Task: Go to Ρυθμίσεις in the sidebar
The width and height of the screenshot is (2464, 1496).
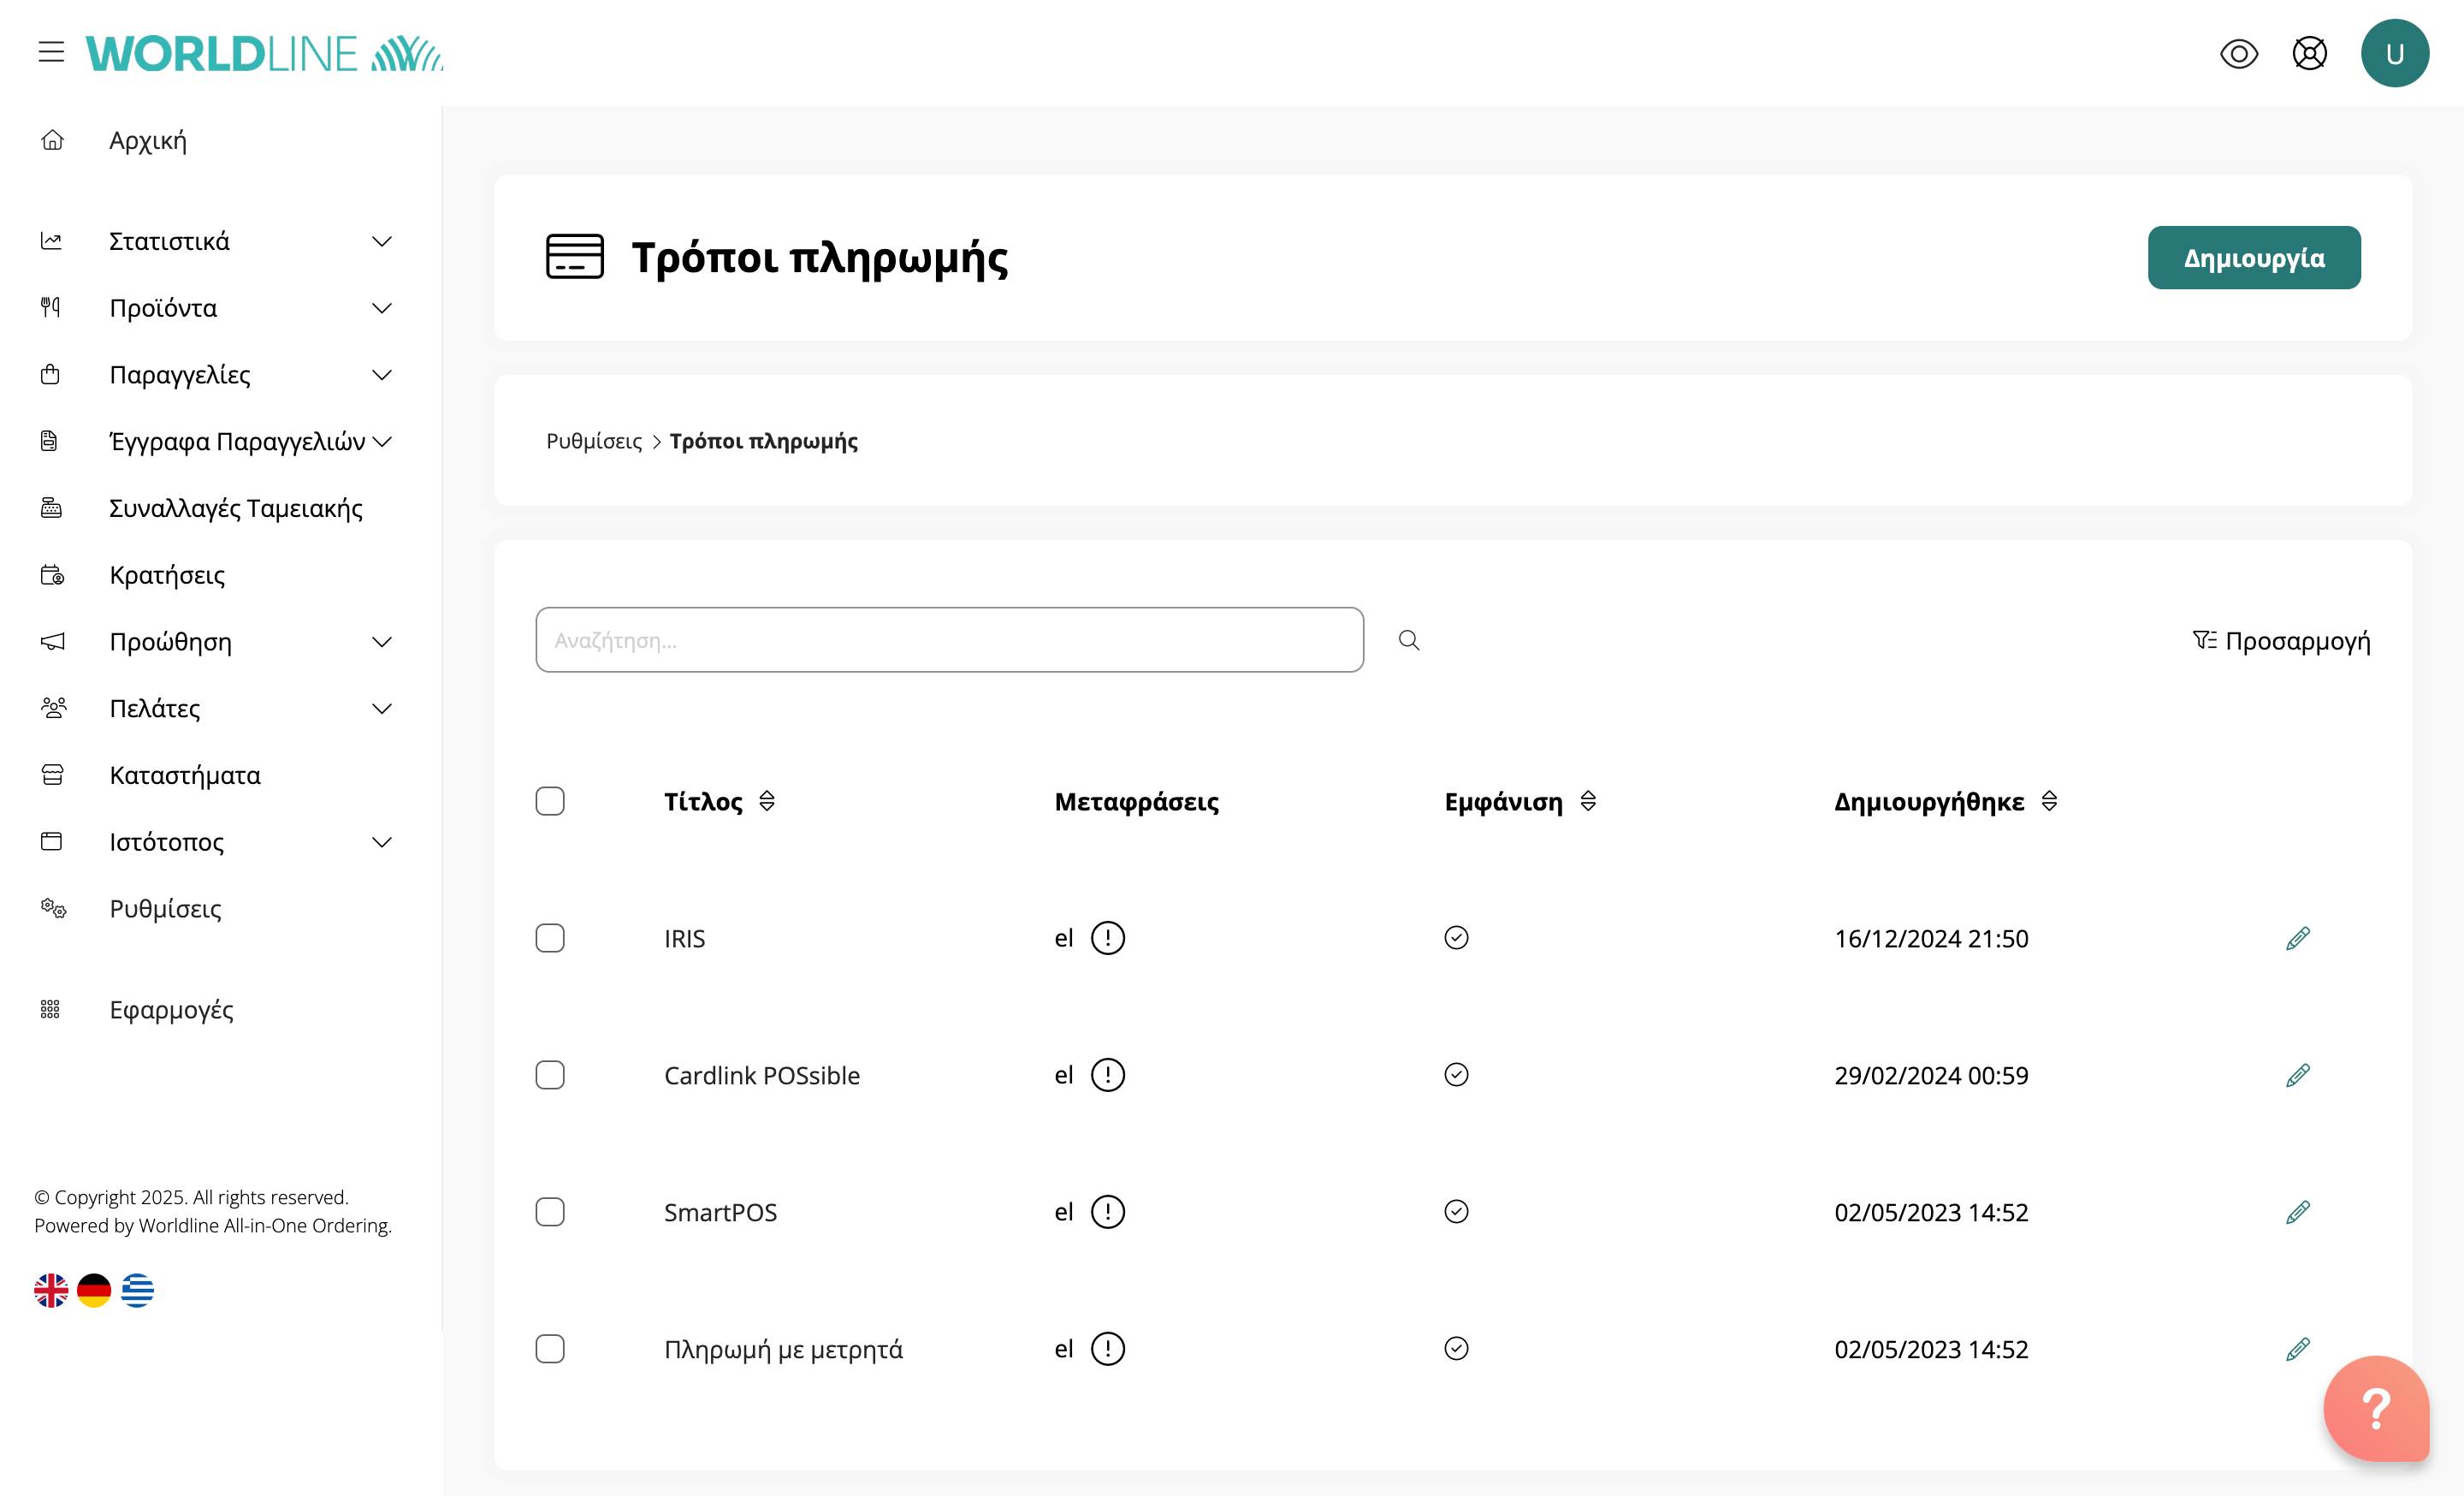Action: point(165,908)
